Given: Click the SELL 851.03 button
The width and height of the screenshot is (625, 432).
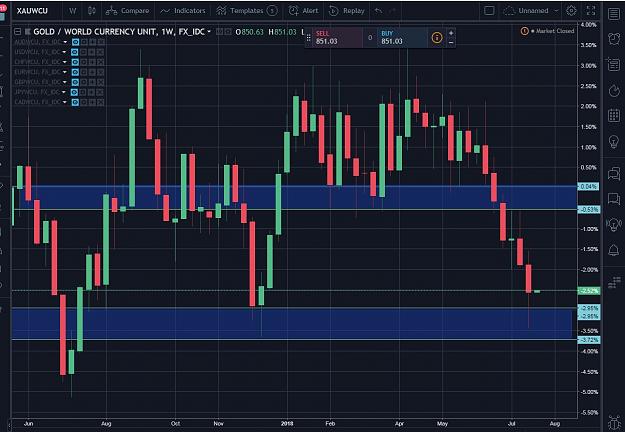Looking at the screenshot, I should 337,37.
